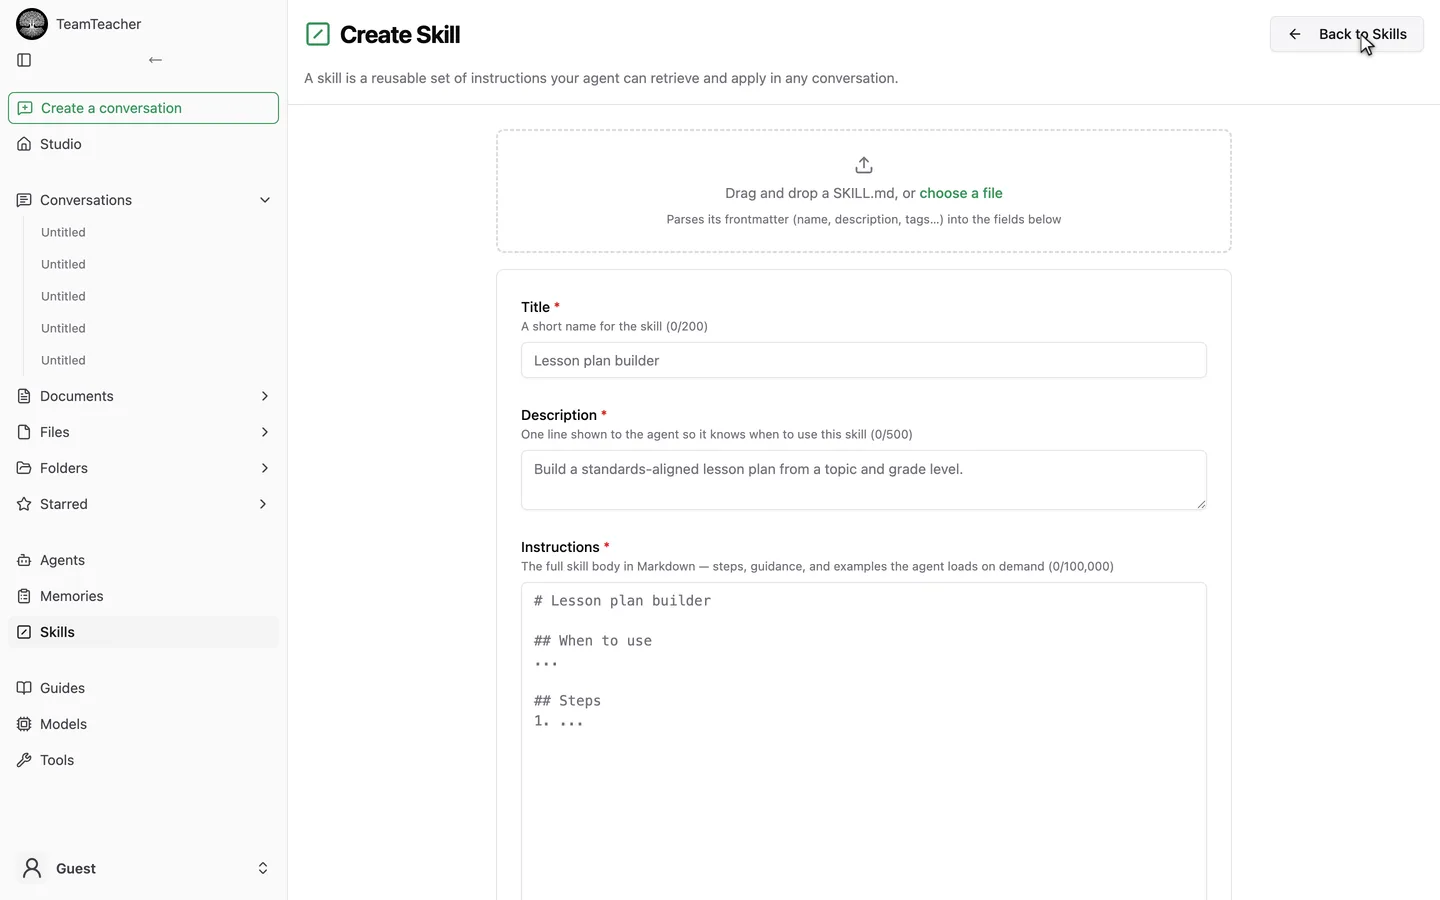Click the Title input field
This screenshot has width=1440, height=900.
tap(864, 360)
